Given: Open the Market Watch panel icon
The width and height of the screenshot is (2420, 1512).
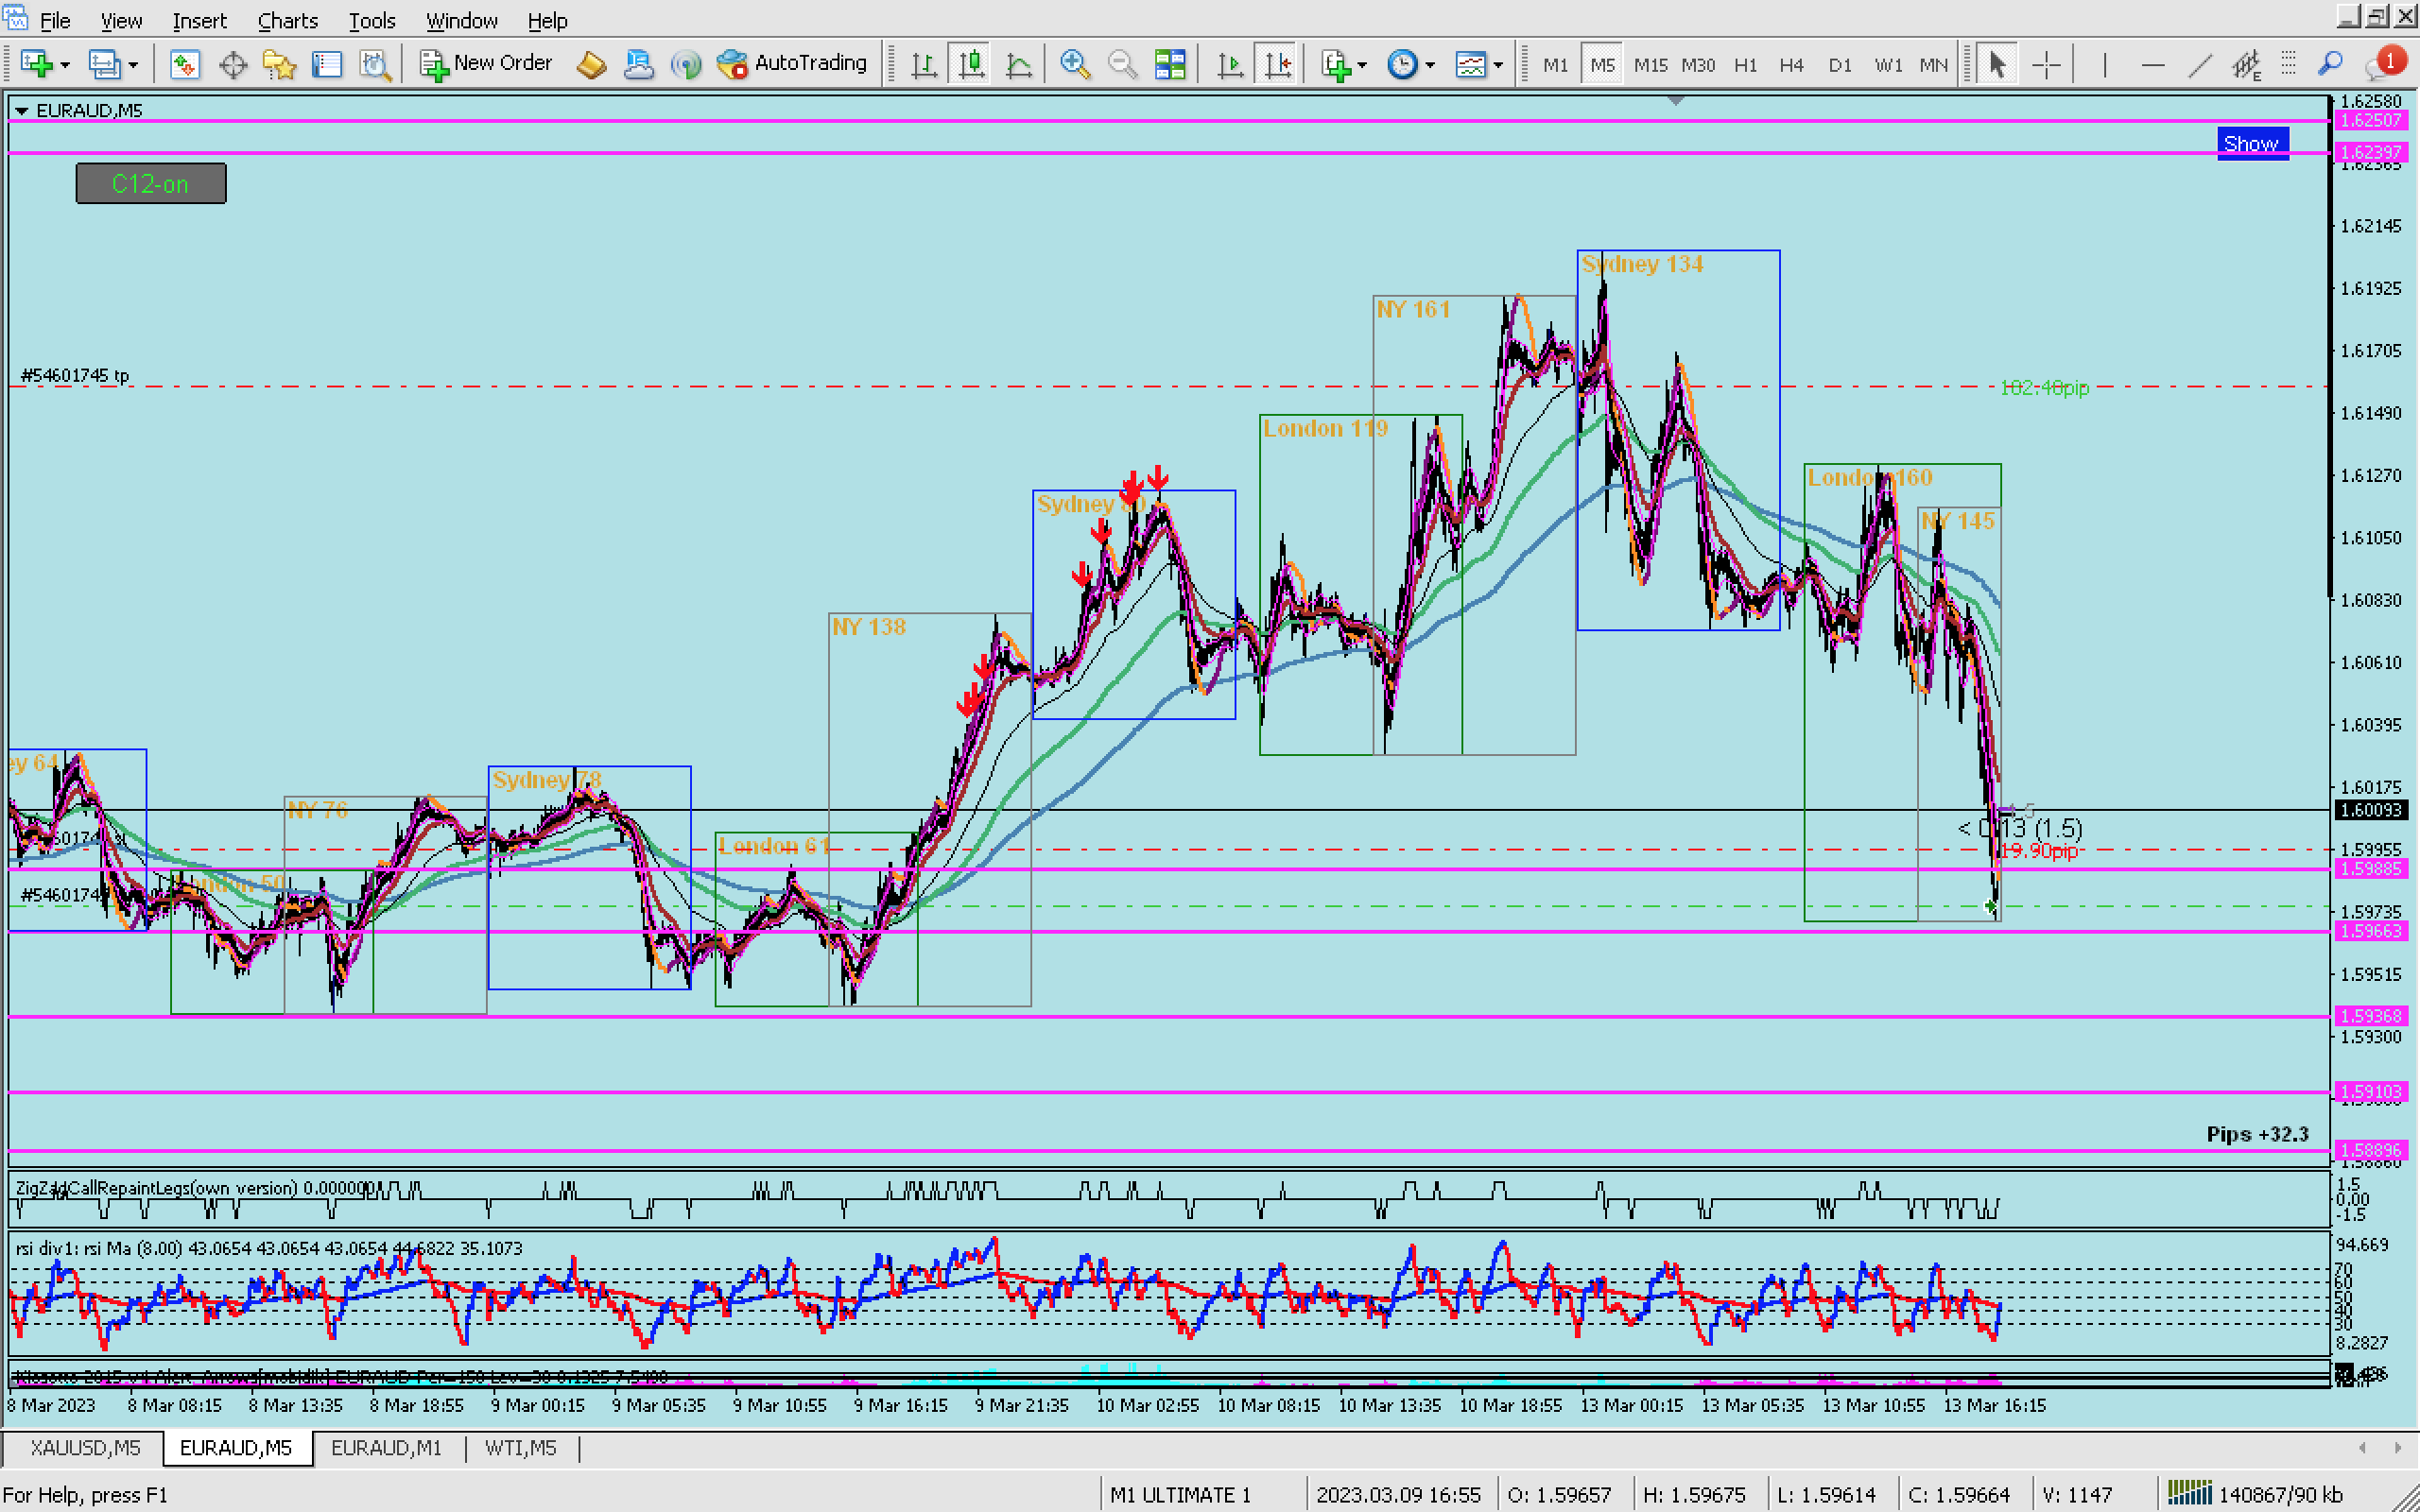Looking at the screenshot, I should tap(184, 65).
